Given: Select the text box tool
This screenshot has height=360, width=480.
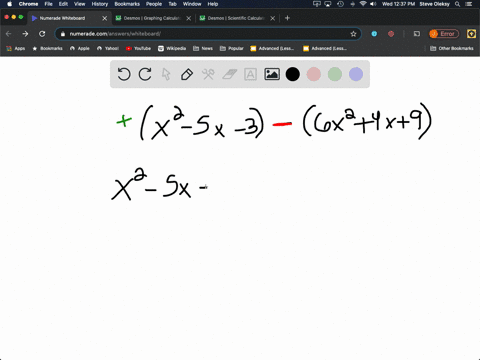Looking at the screenshot, I should click(x=250, y=74).
